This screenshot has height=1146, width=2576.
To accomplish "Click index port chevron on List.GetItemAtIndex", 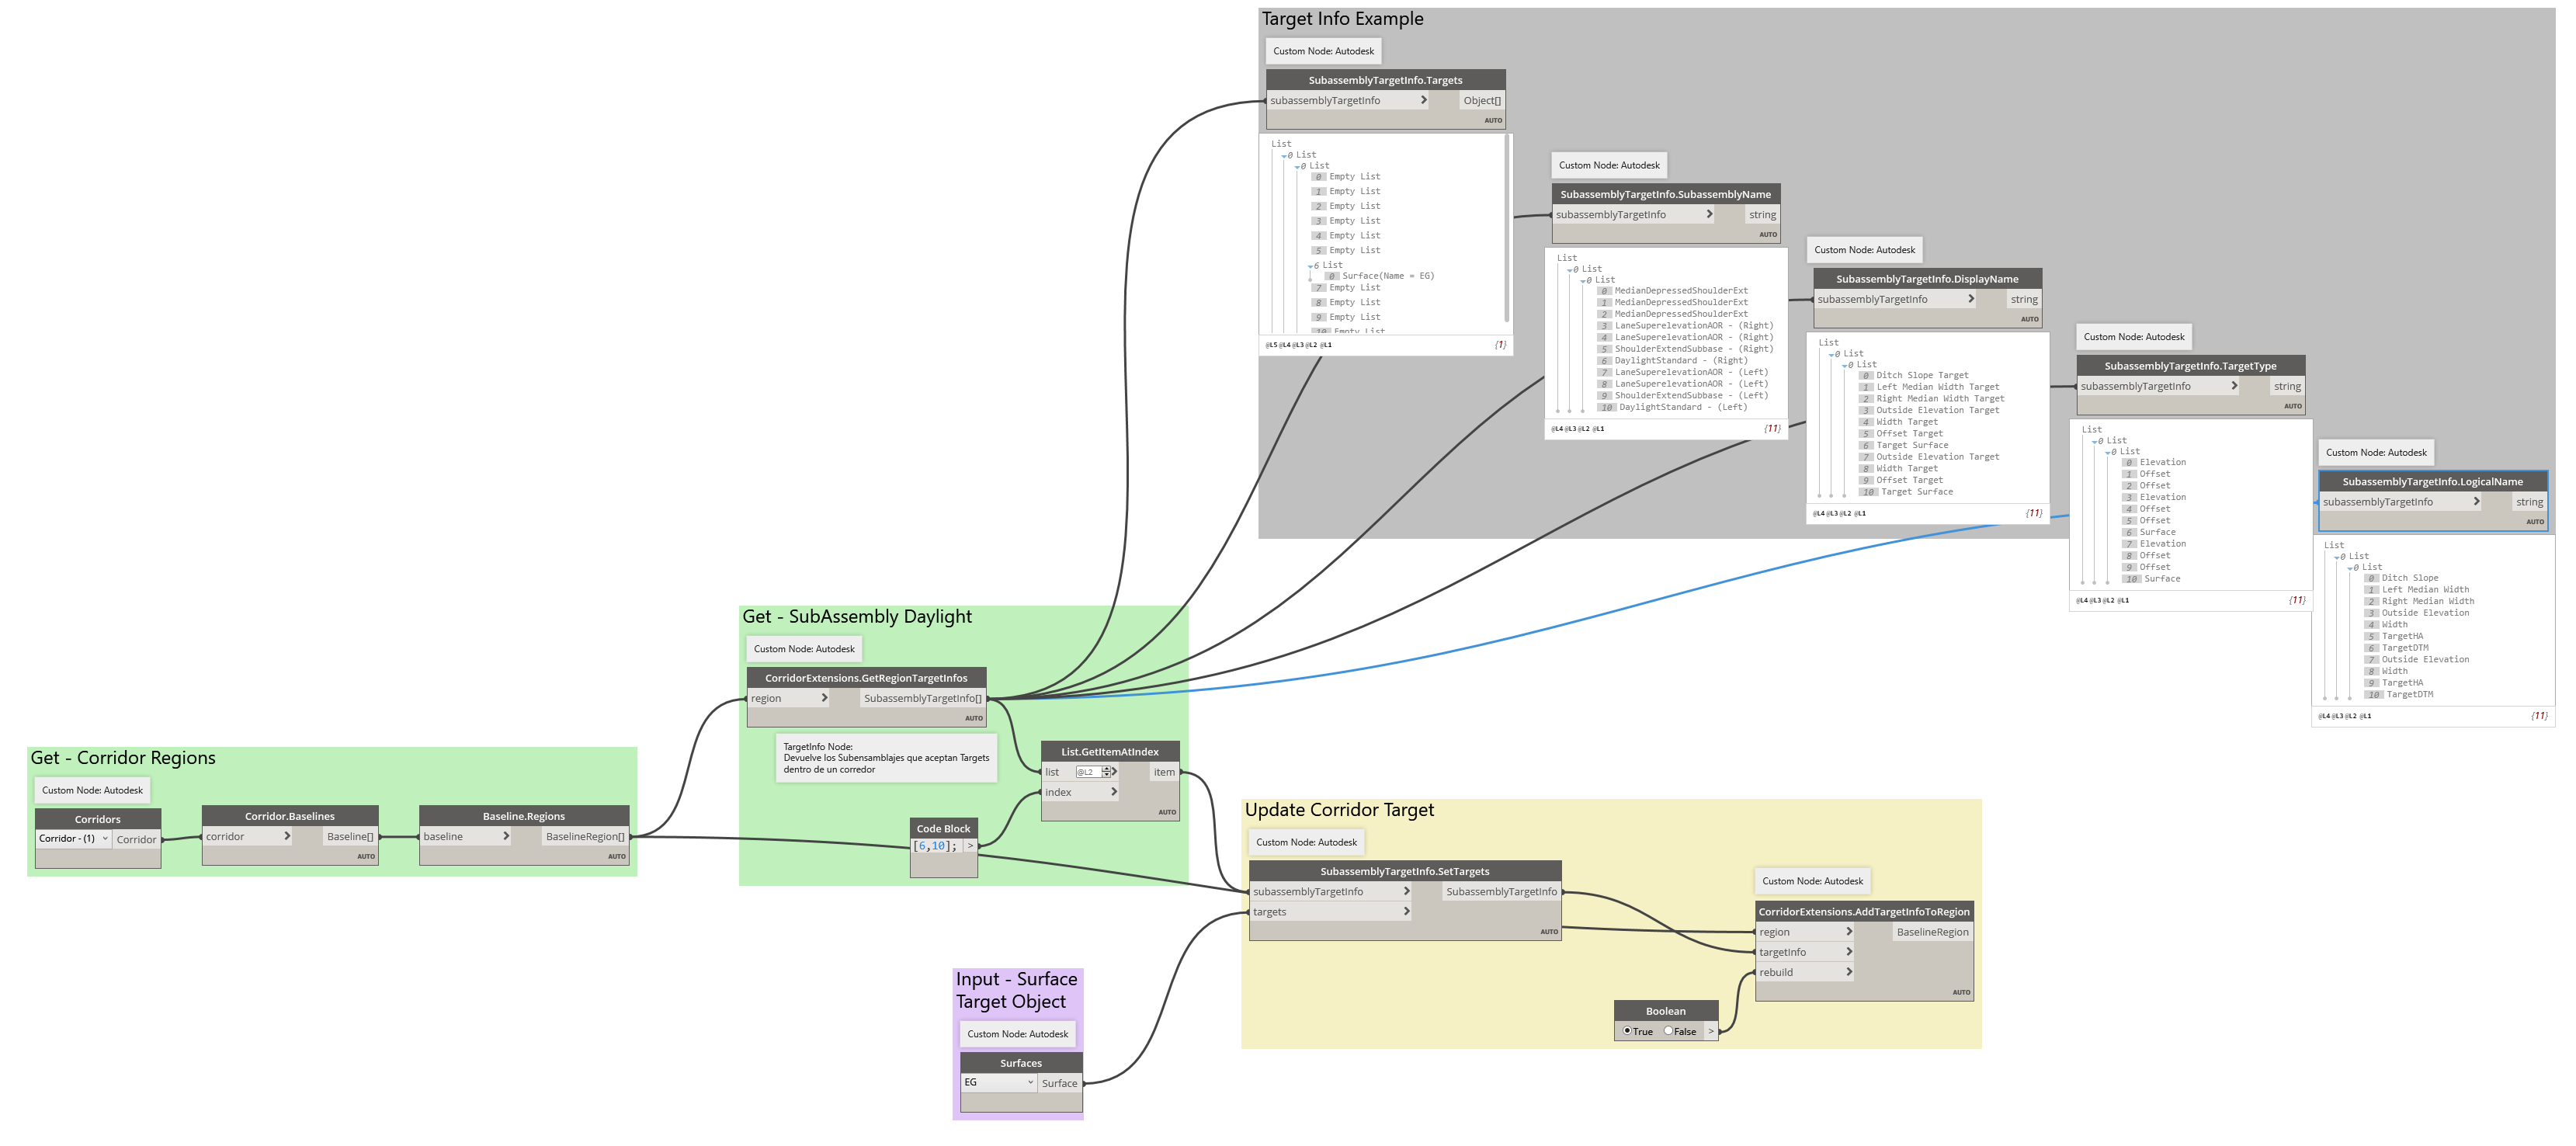I will (1114, 792).
